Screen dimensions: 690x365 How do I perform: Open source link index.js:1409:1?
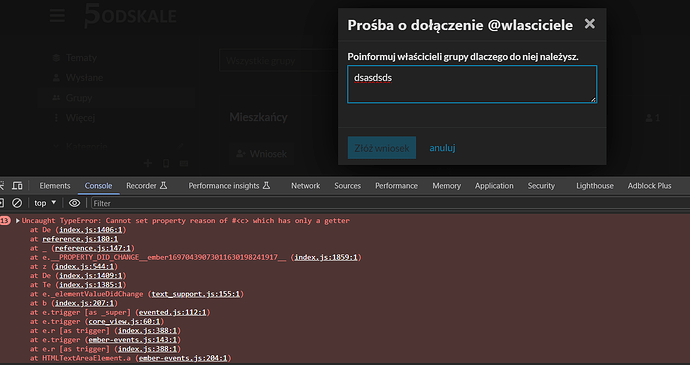(x=91, y=276)
